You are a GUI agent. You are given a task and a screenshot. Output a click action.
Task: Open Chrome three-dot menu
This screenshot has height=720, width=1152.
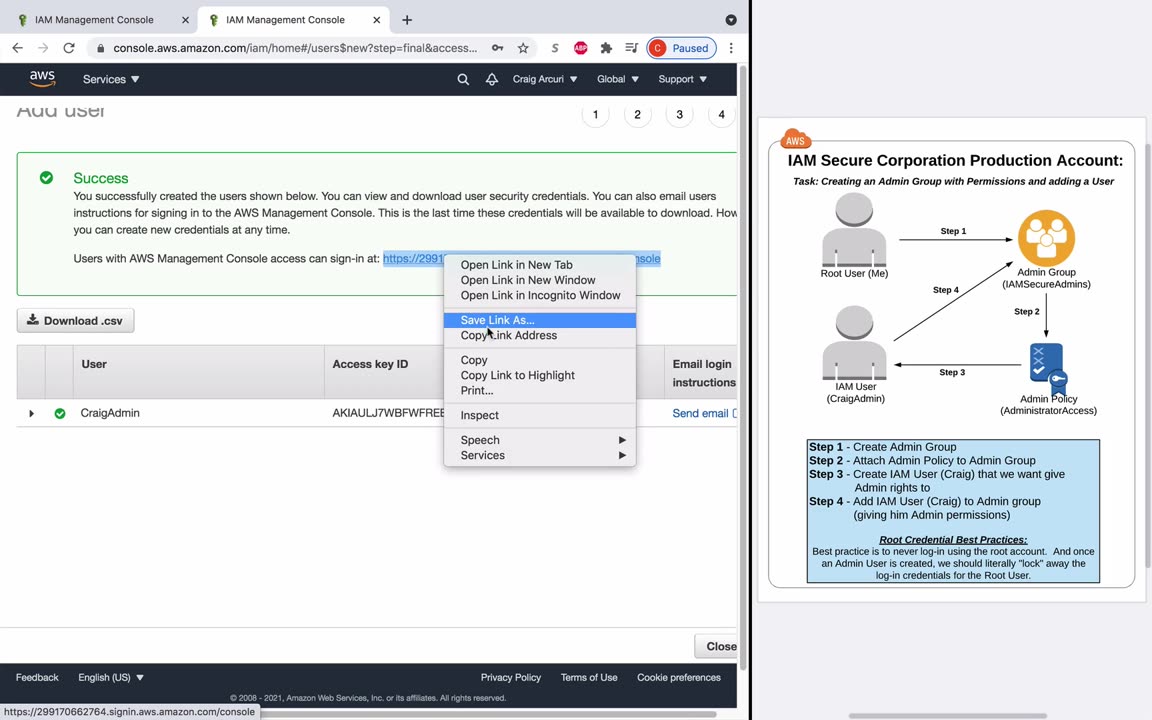click(x=731, y=48)
